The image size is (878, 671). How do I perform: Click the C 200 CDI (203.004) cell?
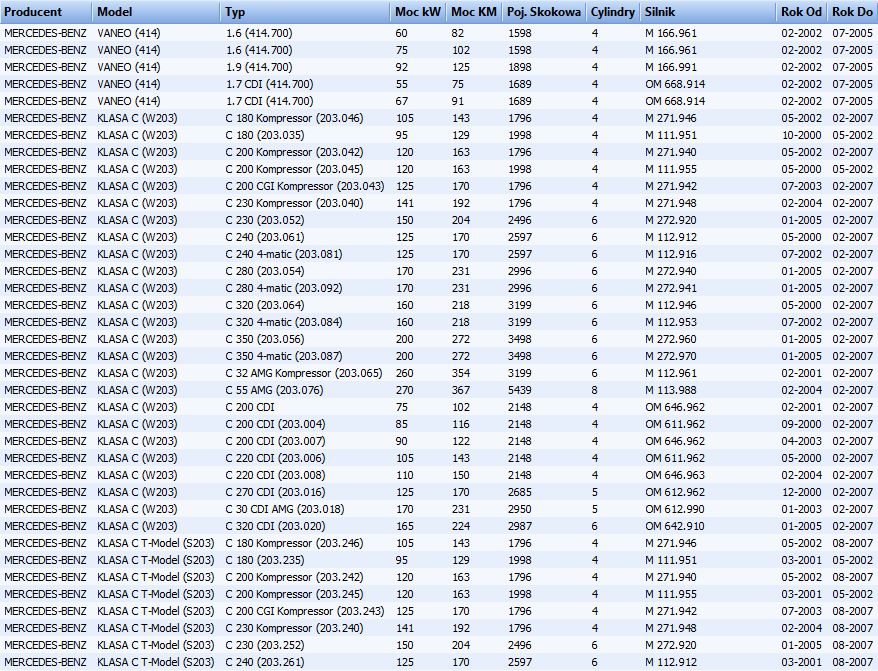pos(275,424)
